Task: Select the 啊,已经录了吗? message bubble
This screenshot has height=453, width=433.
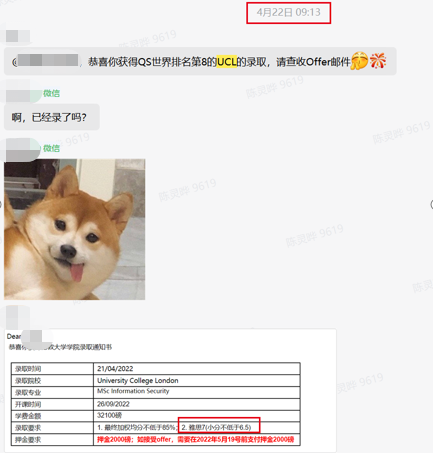Action: click(x=52, y=117)
